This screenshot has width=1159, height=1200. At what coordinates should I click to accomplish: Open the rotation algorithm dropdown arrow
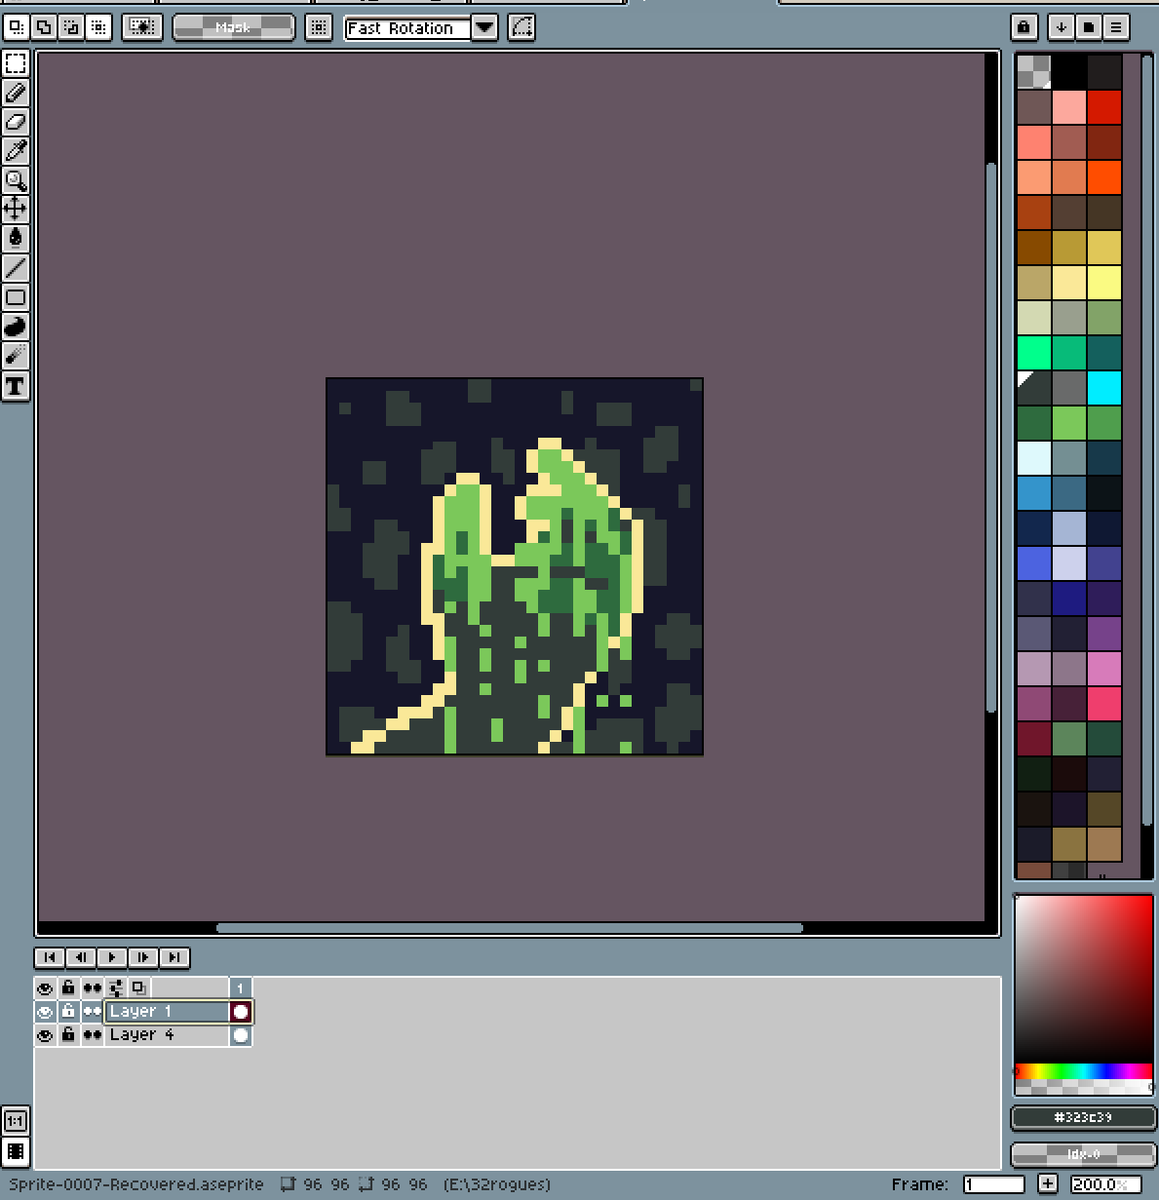click(x=484, y=27)
